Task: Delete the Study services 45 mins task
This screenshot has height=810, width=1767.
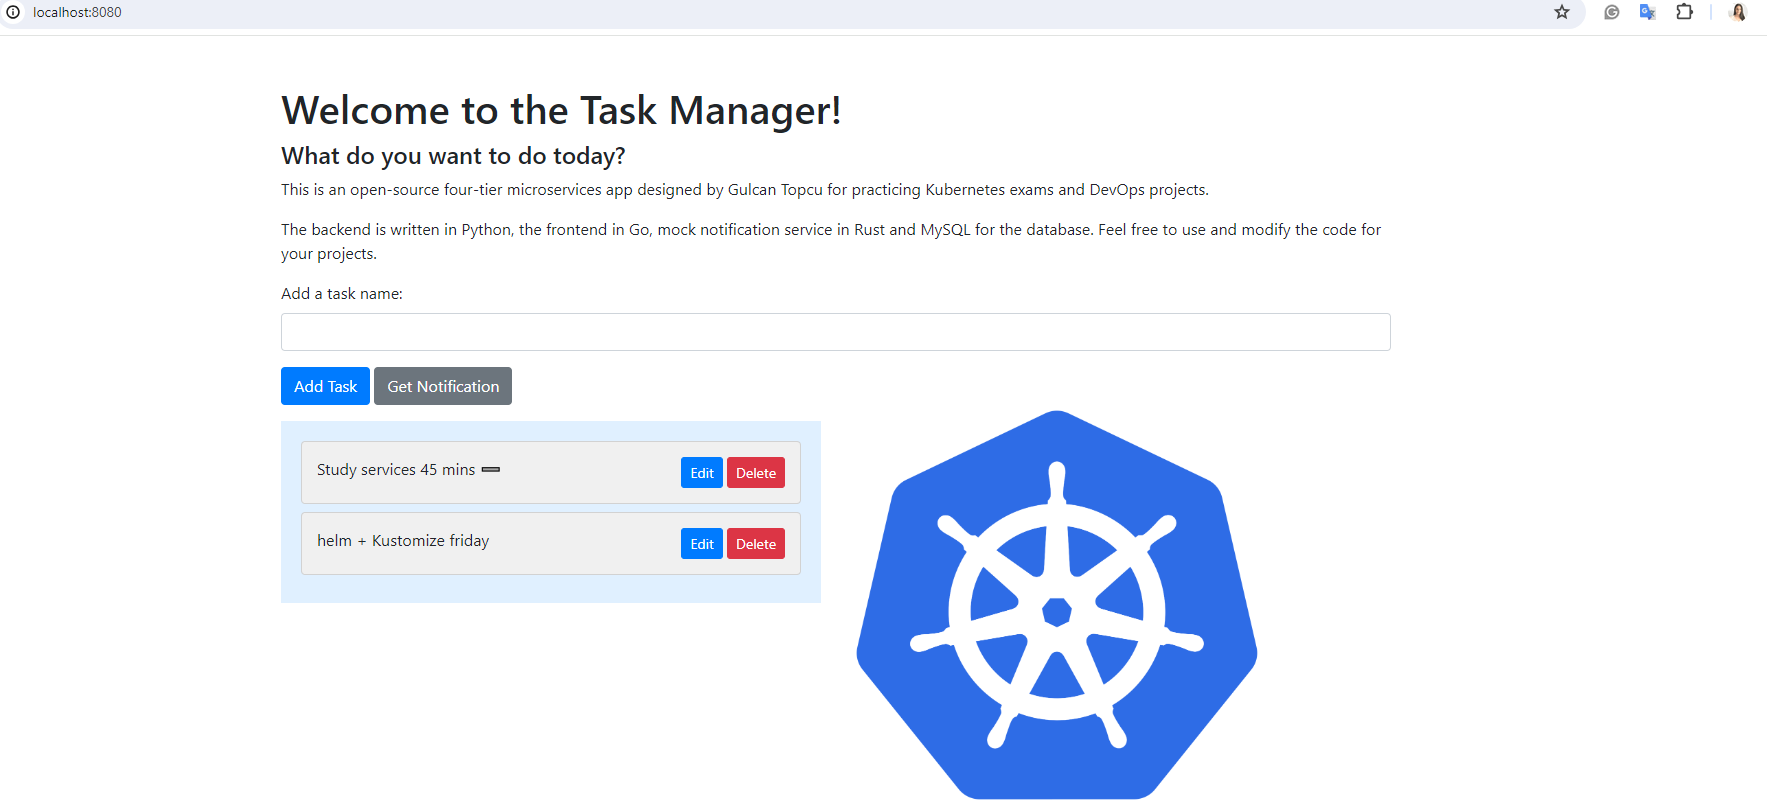Action: pos(756,473)
